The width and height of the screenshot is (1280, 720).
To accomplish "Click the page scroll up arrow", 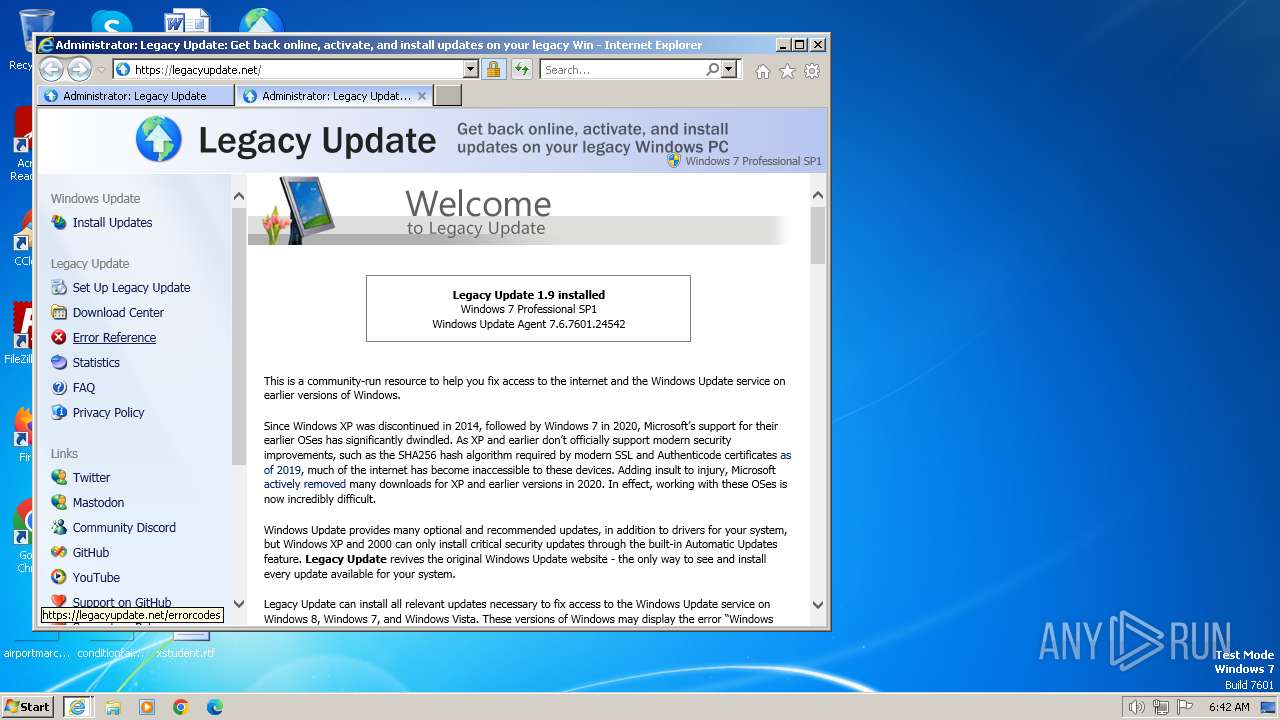I will 818,195.
